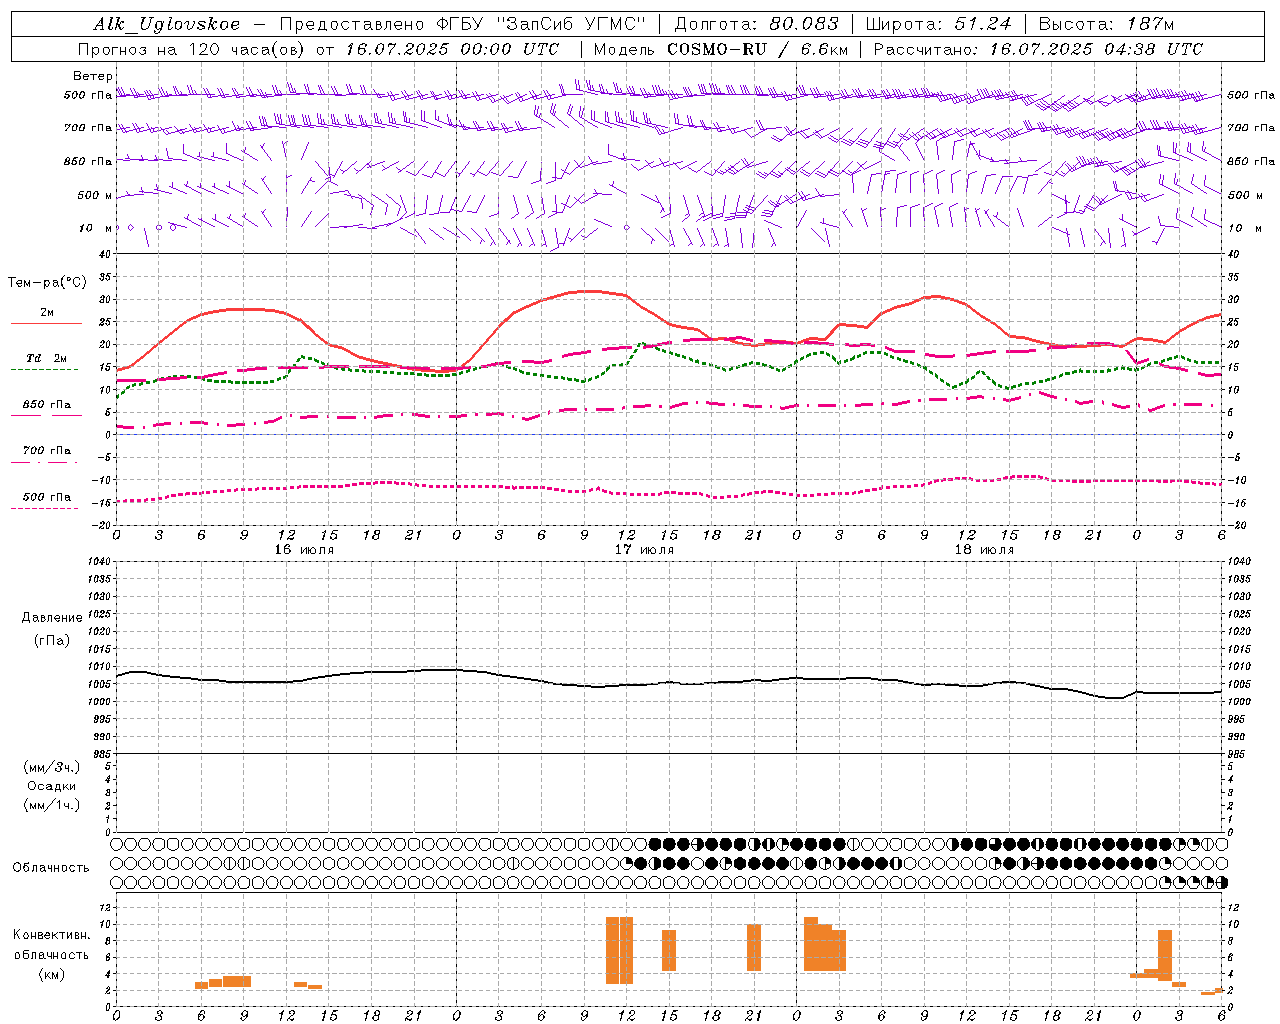Click the '850 гПа' temperature legend entry
Screen dimensions: 1280x1024
[46, 405]
